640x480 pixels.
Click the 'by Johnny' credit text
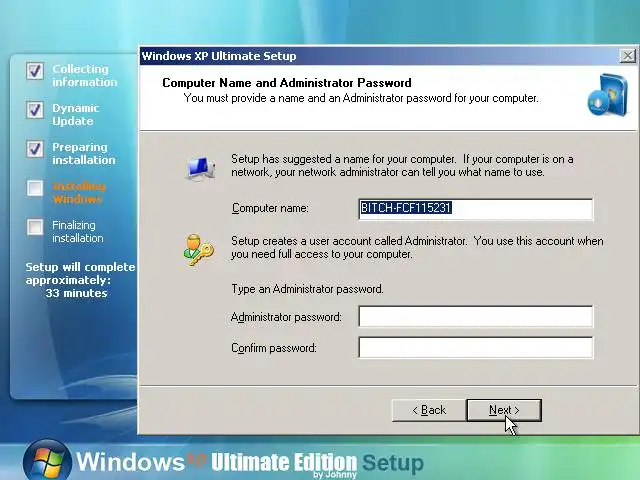pyautogui.click(x=335, y=474)
